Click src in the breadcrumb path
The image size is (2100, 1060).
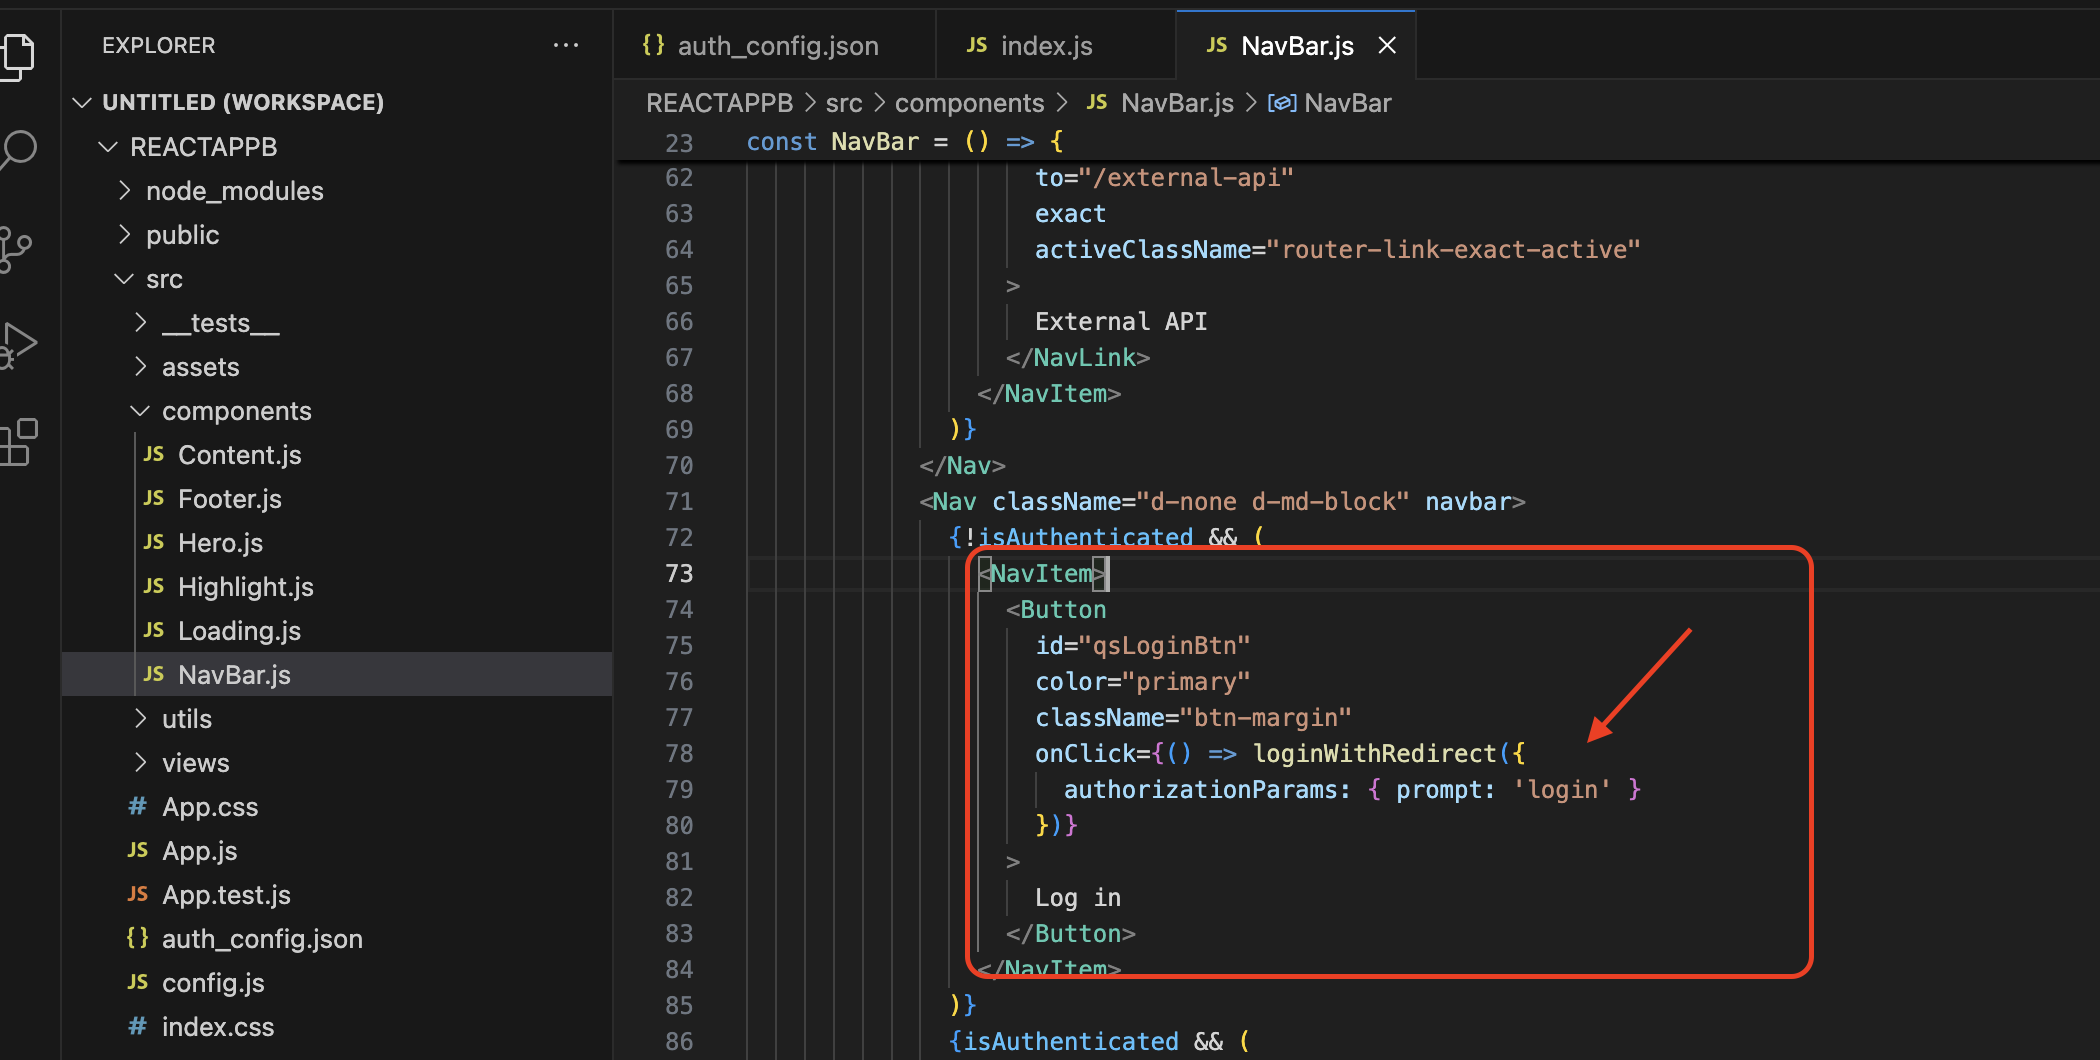point(844,103)
